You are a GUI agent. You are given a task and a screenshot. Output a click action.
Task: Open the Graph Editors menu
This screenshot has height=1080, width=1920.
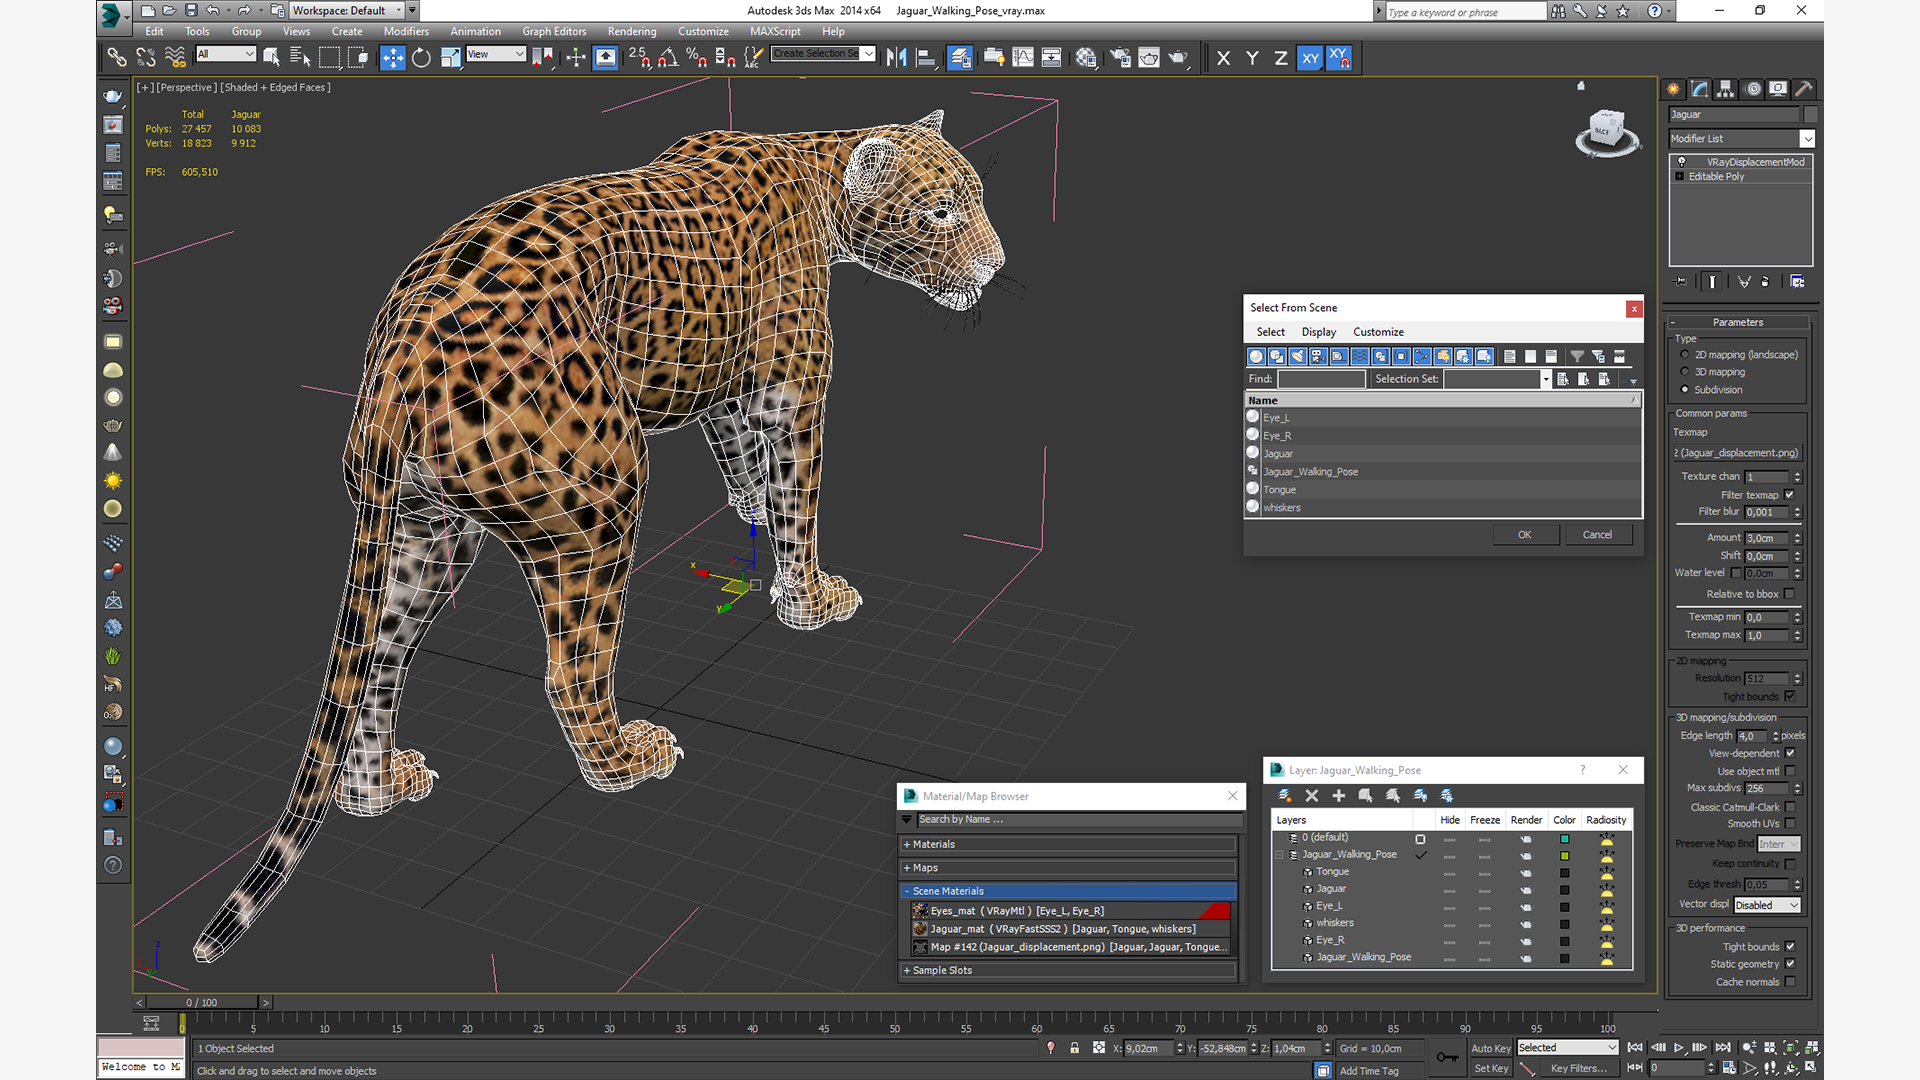point(554,31)
